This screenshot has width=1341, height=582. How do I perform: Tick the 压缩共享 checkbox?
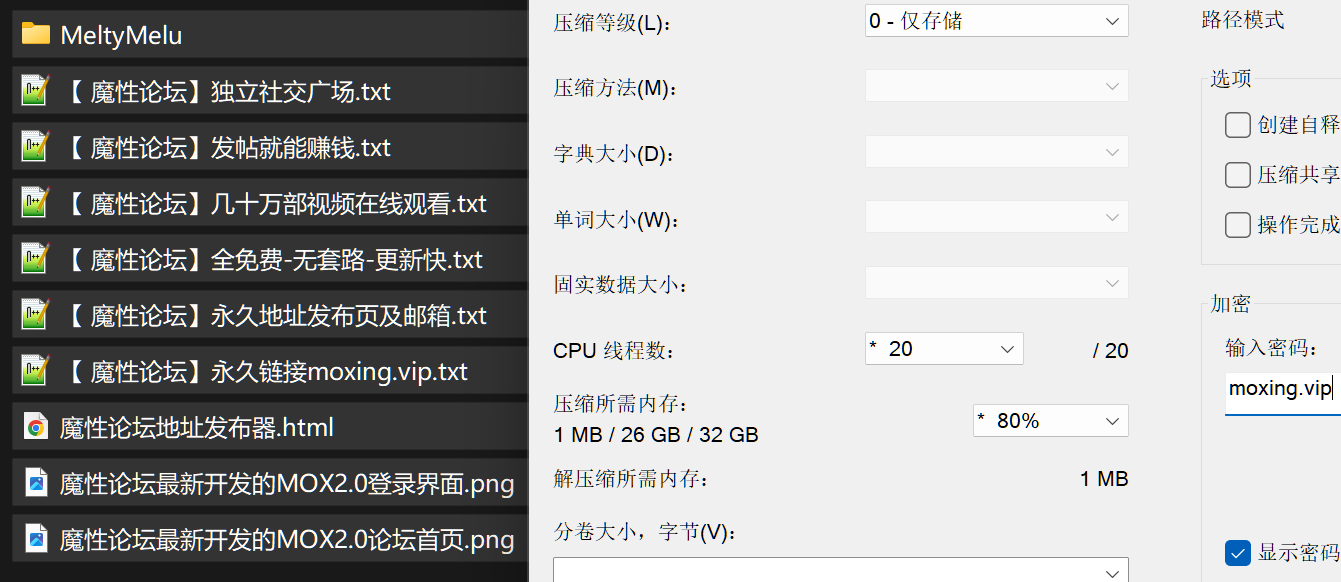pyautogui.click(x=1238, y=175)
